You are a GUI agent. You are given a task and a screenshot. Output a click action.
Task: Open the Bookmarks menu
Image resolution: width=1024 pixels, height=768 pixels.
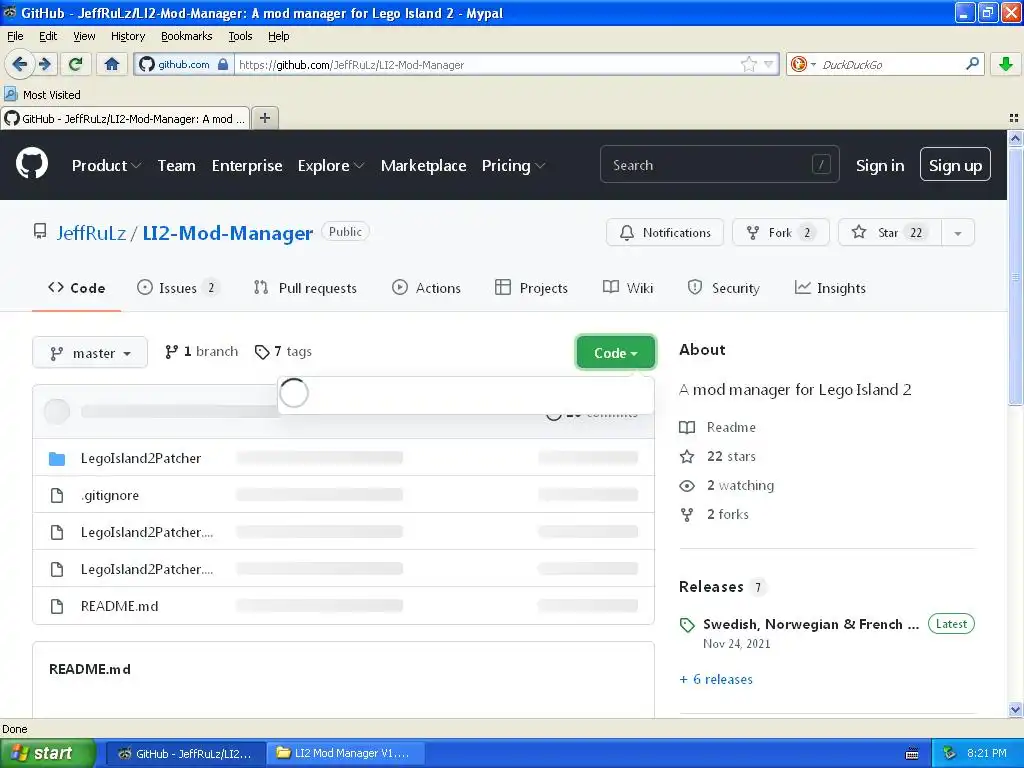[186, 36]
